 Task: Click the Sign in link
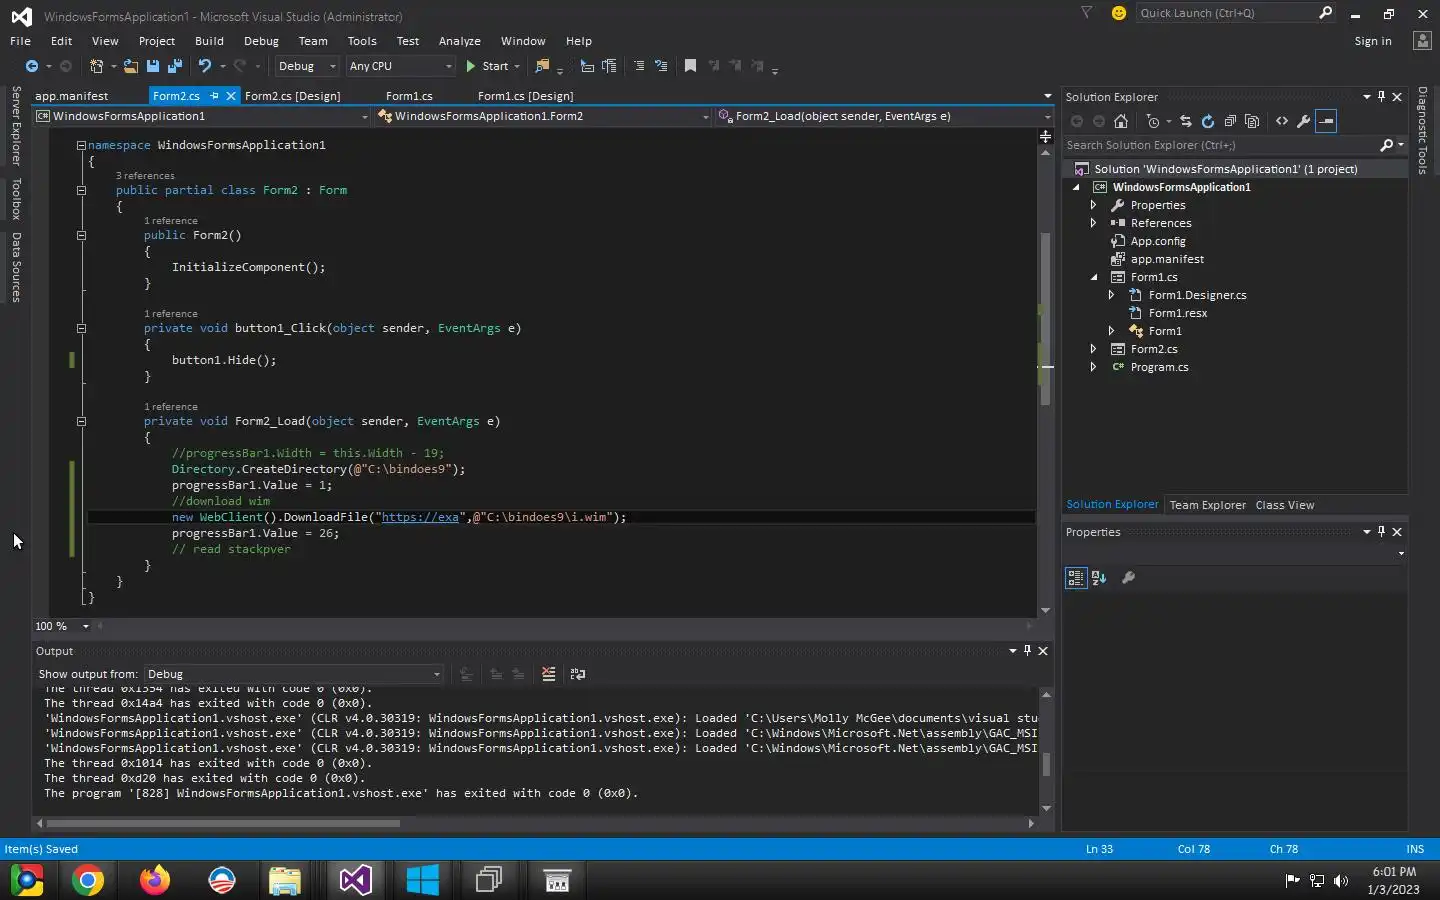[1373, 41]
